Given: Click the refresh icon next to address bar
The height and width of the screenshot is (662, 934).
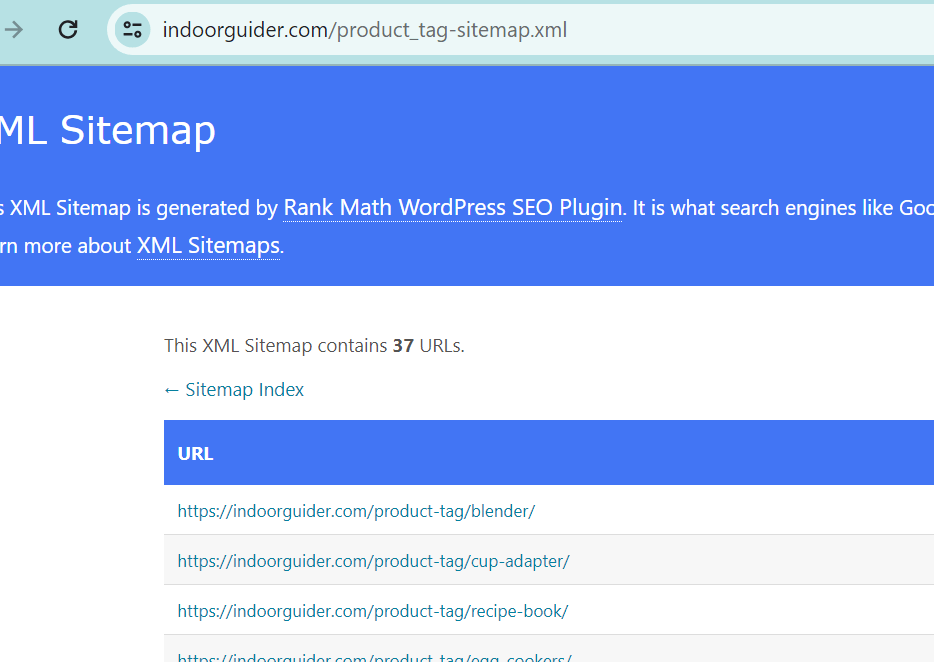Looking at the screenshot, I should (x=67, y=29).
